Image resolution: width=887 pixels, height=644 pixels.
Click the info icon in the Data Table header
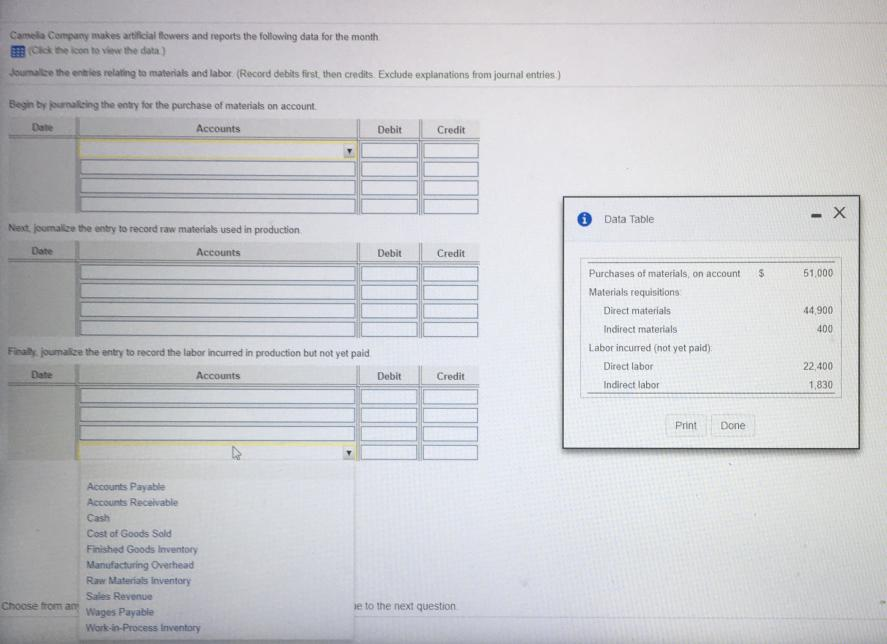(583, 219)
